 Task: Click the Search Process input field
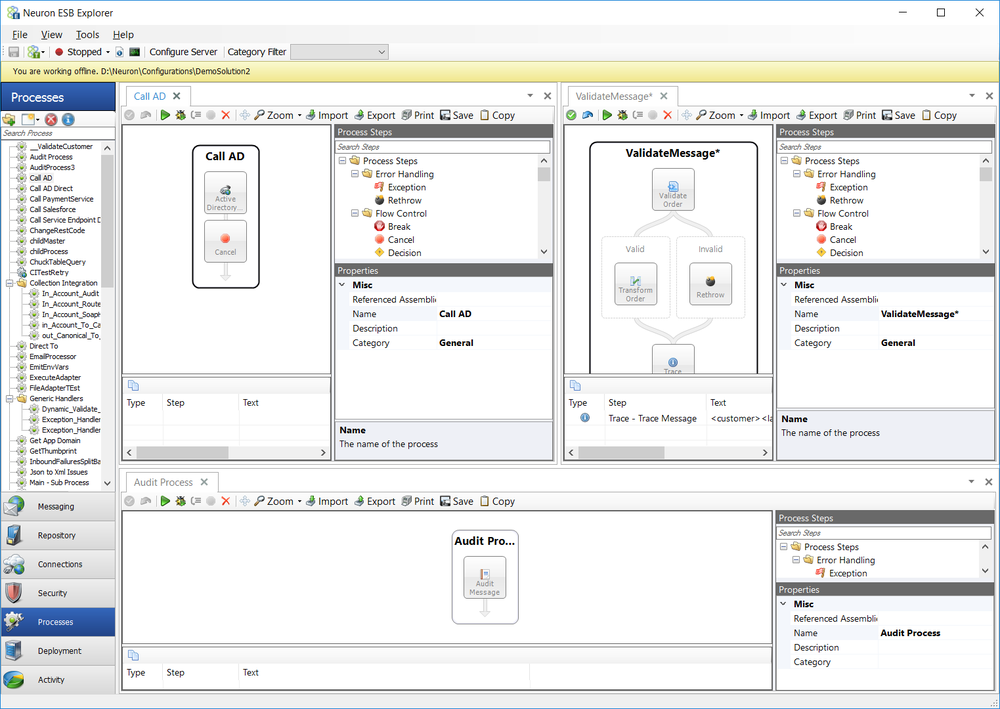58,133
